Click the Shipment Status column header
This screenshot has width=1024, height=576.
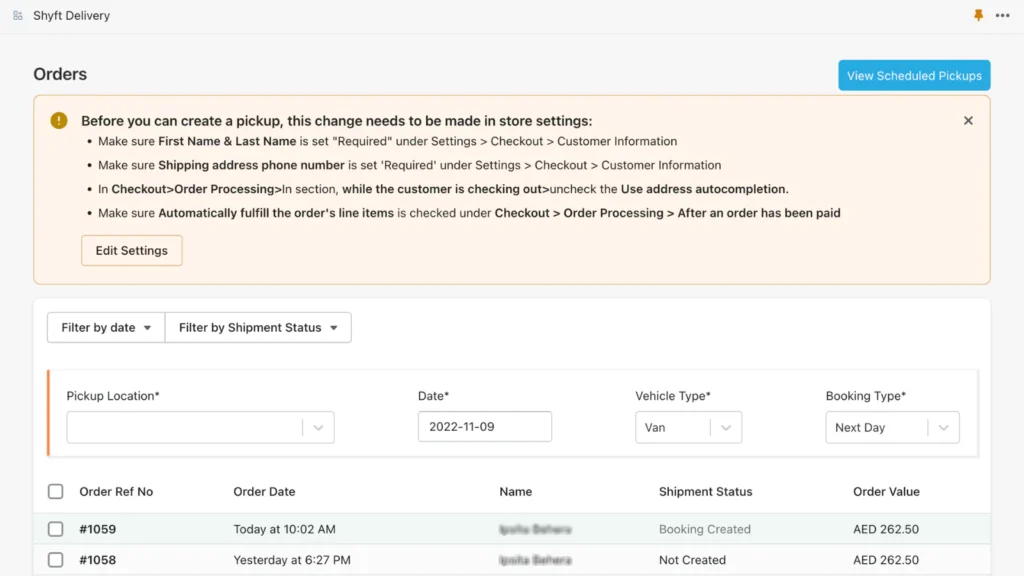click(x=705, y=492)
